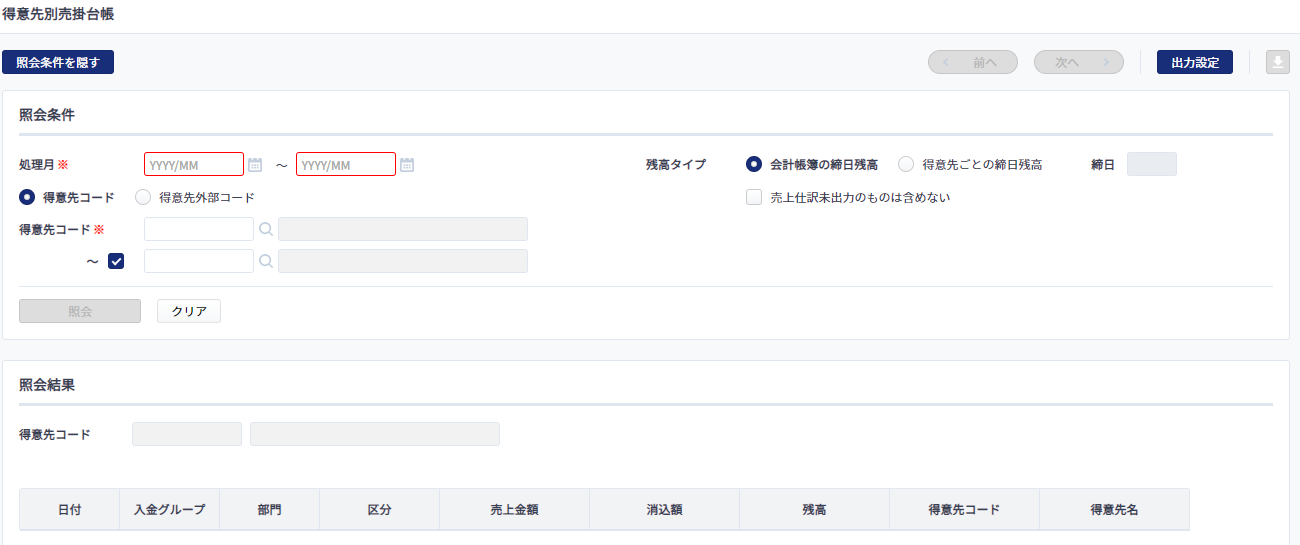
Task: Click the result 得意先コード code field
Action: (187, 434)
